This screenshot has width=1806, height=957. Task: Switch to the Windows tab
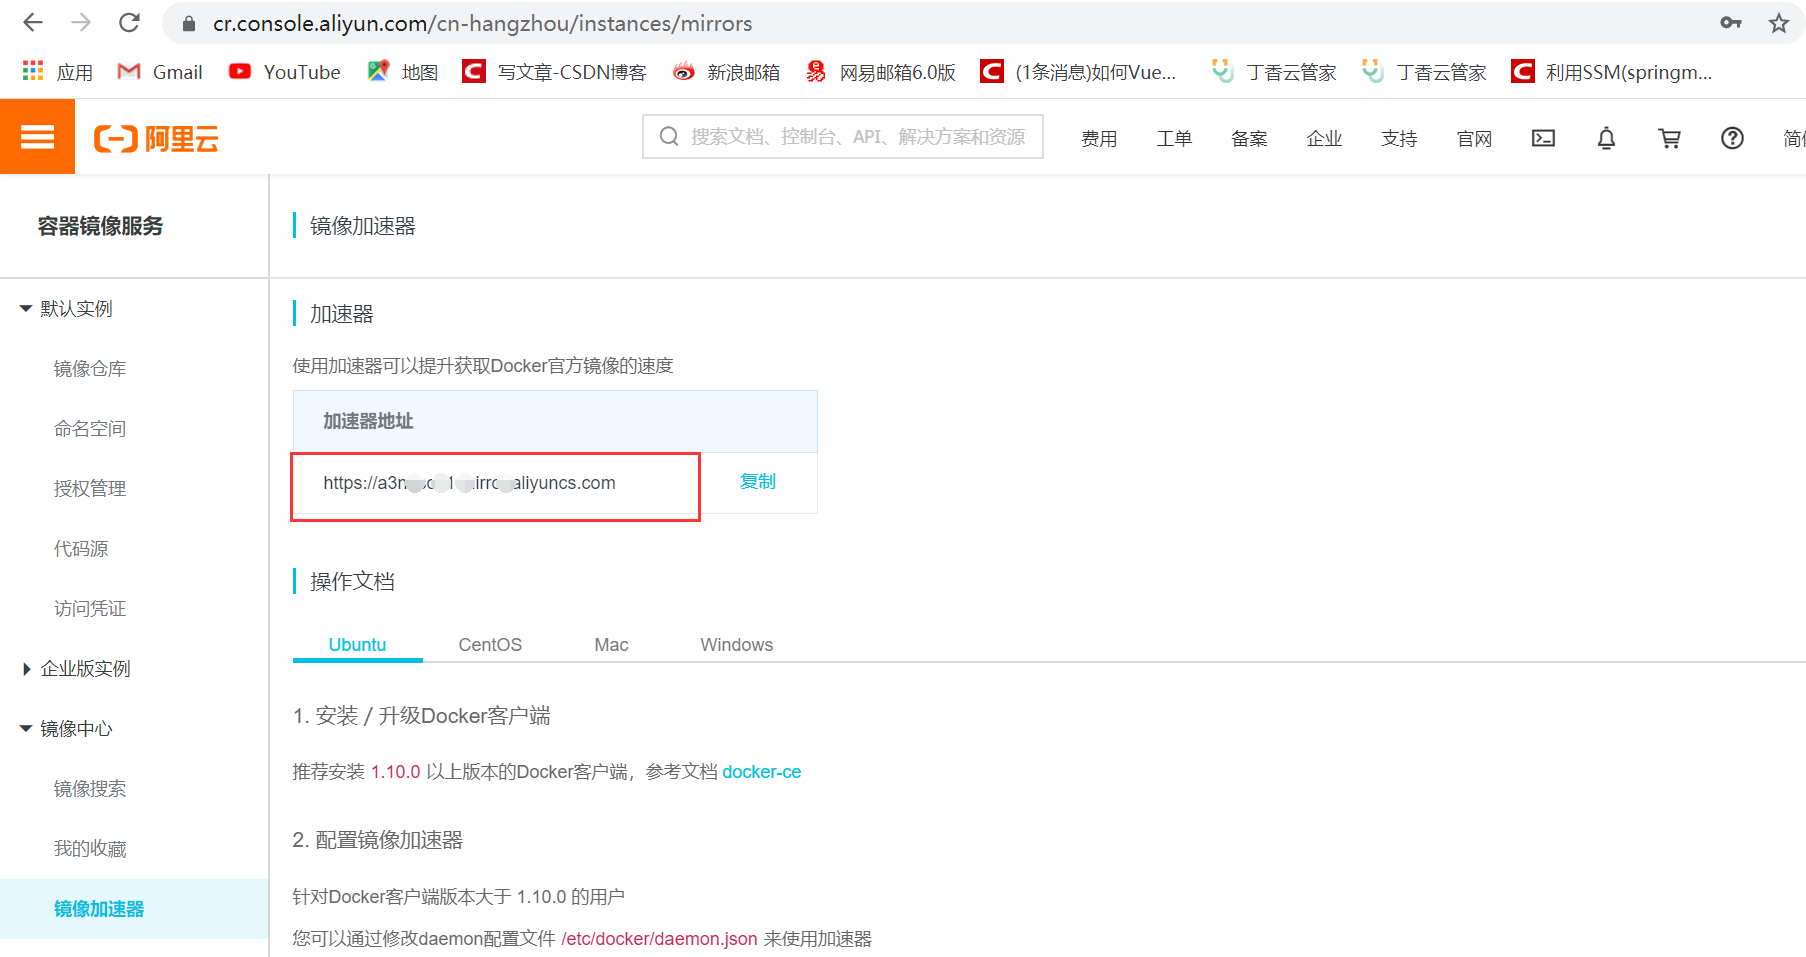[736, 644]
